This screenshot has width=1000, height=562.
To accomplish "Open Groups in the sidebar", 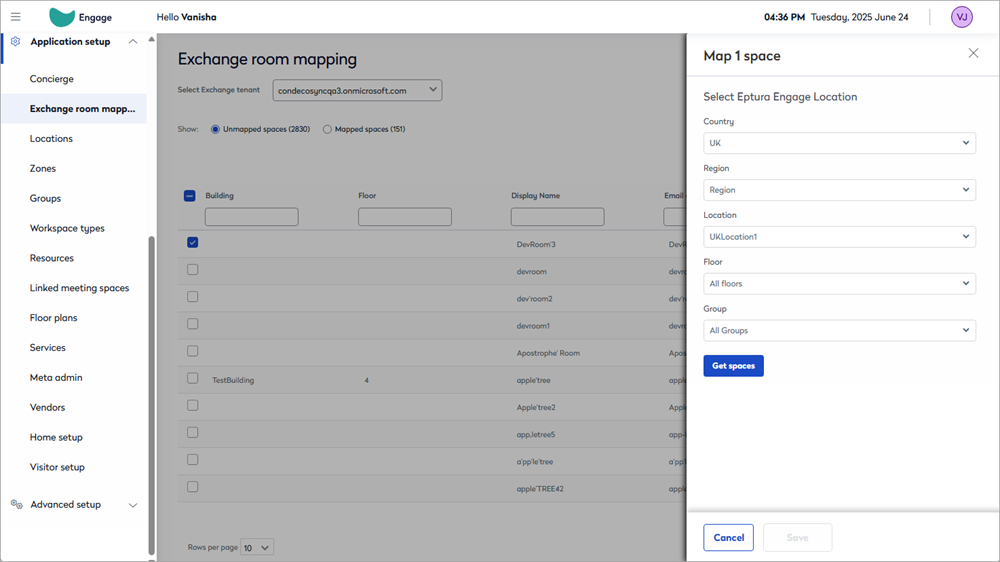I will click(45, 198).
